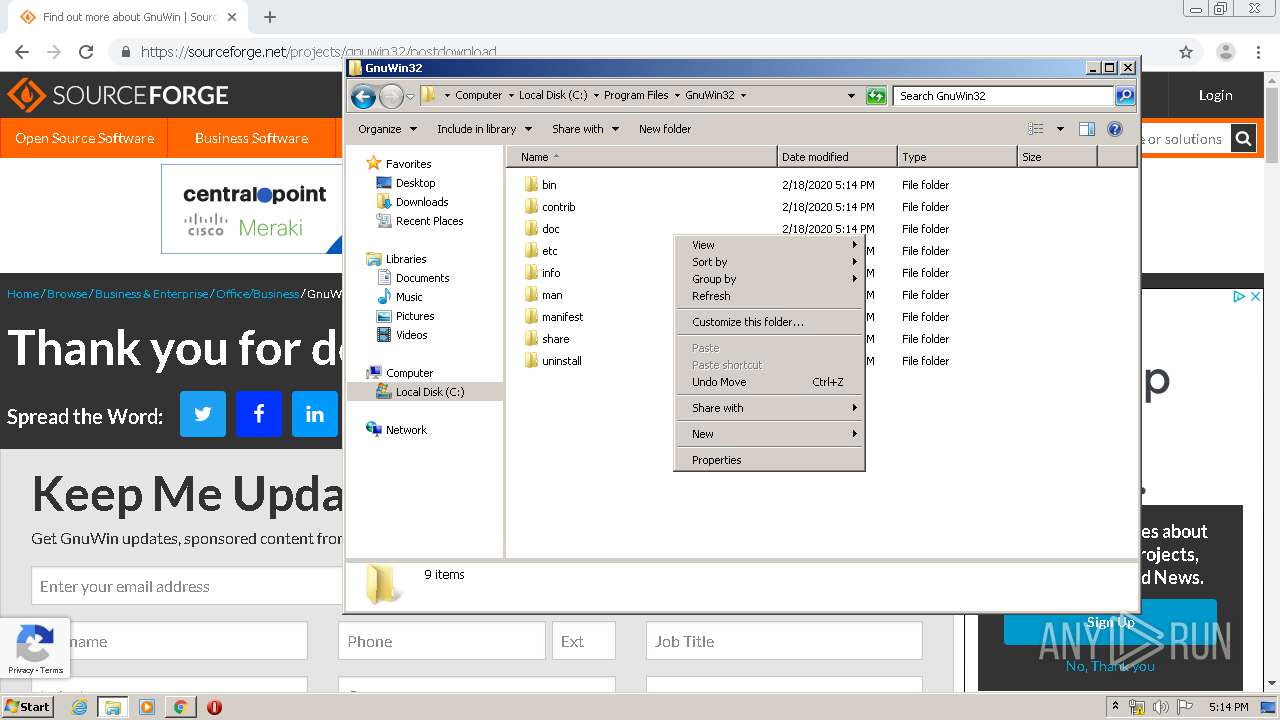
Task: Choose Customize this folder
Action: click(x=769, y=322)
